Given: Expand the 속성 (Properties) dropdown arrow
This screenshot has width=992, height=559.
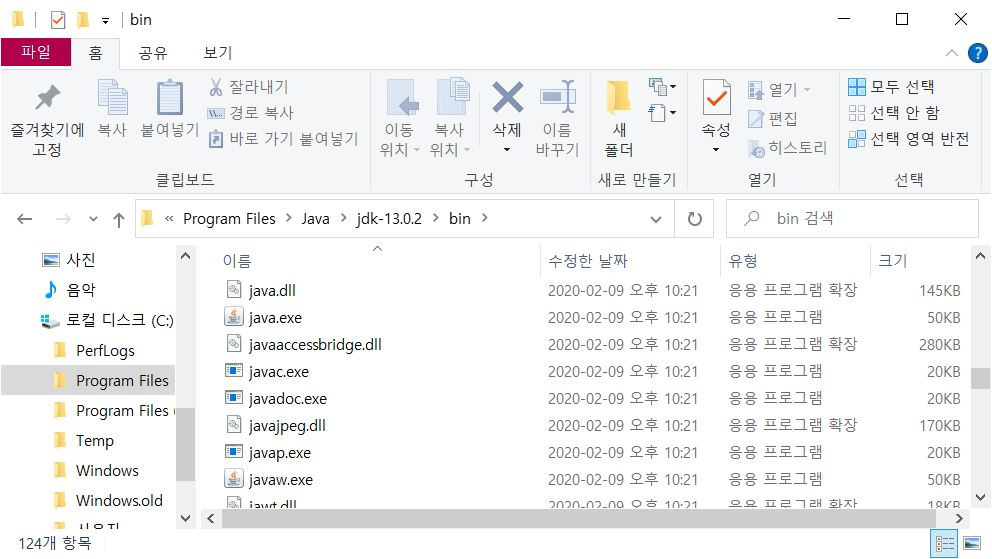Looking at the screenshot, I should click(716, 150).
